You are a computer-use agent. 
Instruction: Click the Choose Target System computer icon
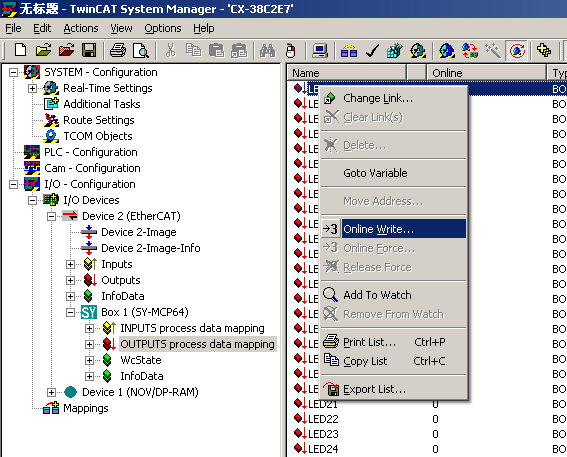[320, 50]
